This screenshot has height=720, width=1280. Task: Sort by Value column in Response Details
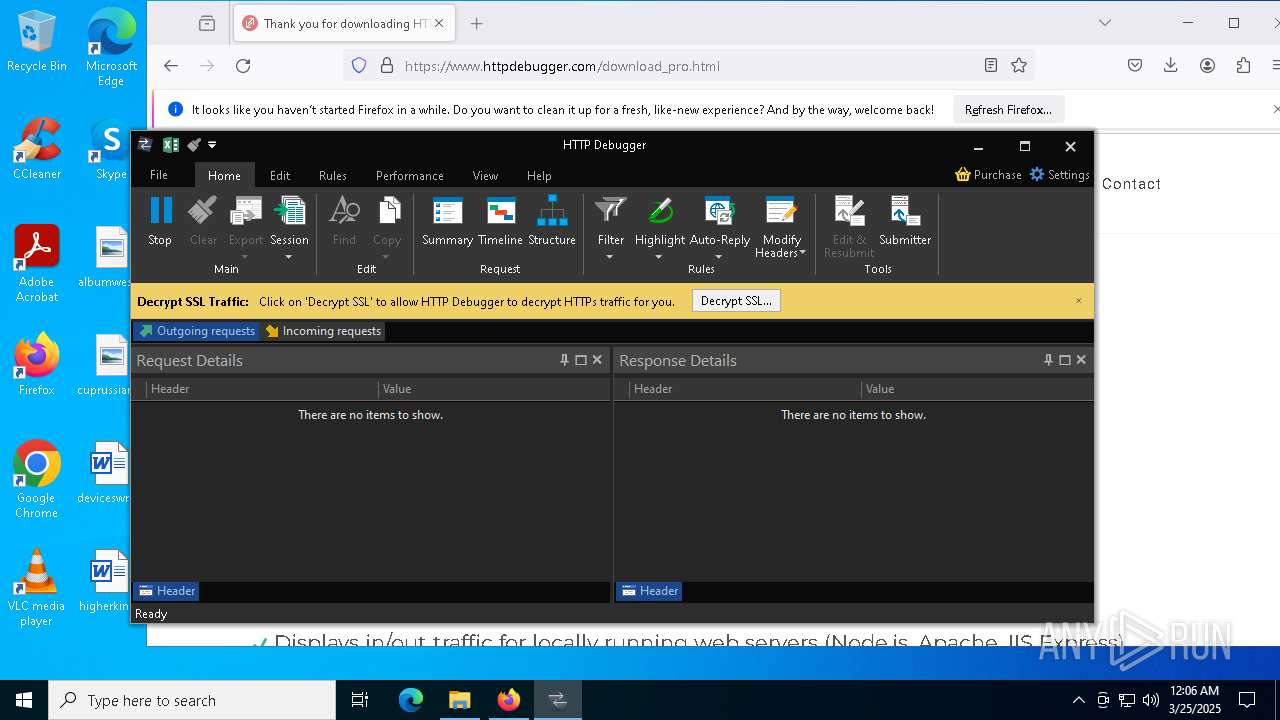[x=977, y=389]
